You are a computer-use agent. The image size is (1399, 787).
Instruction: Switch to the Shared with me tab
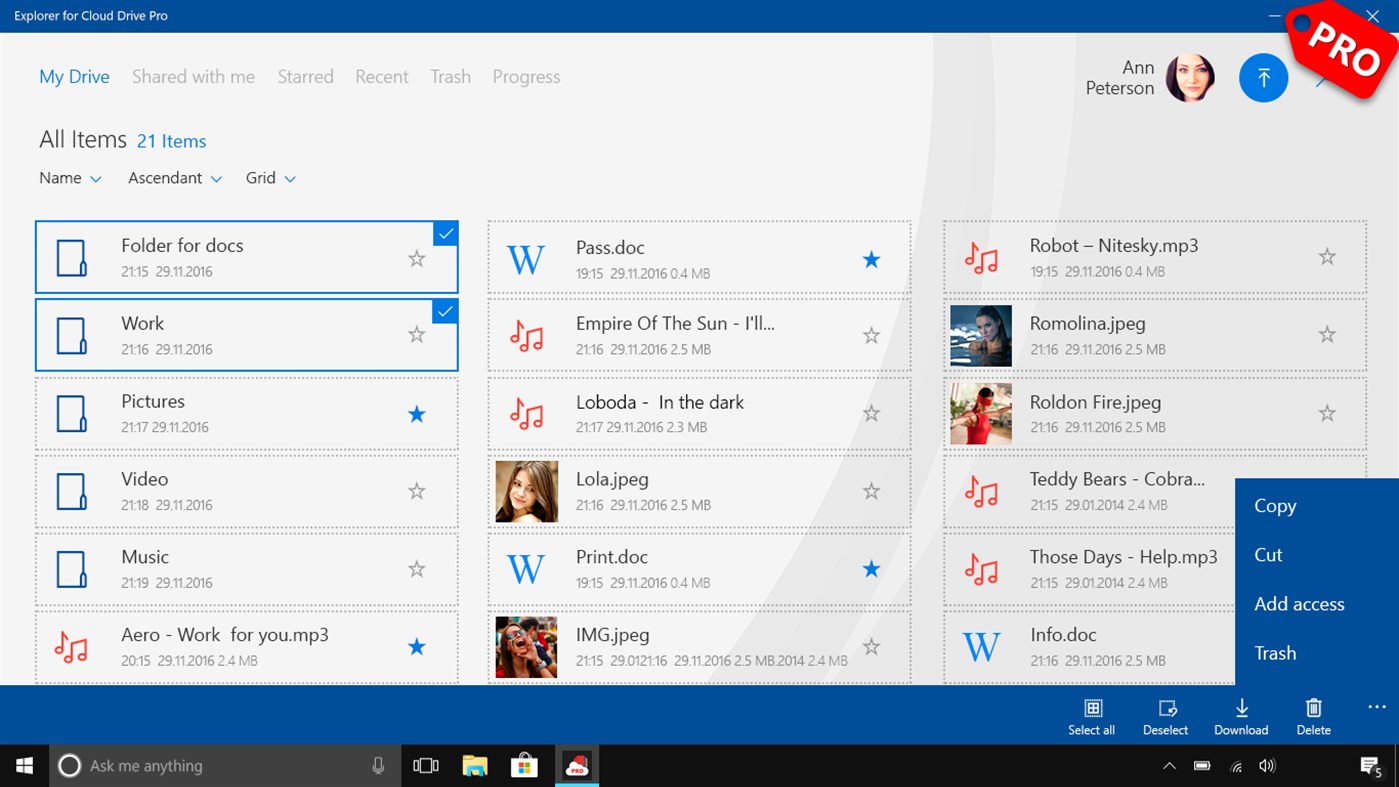[193, 76]
